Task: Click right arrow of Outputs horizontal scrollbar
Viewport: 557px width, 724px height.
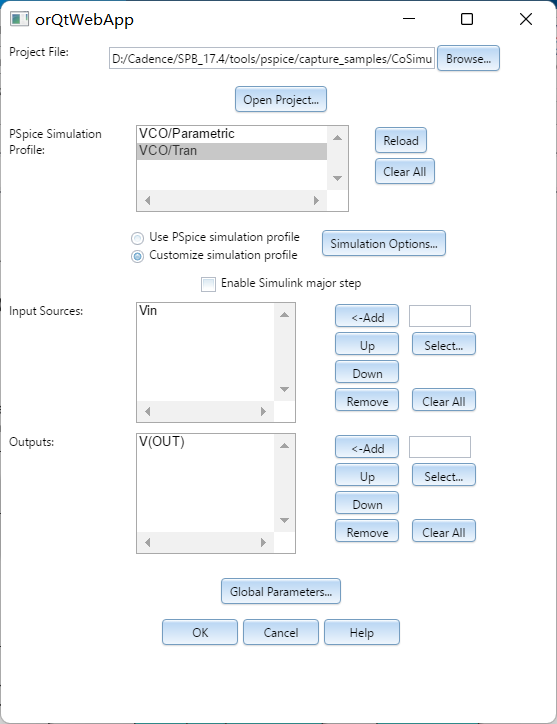Action: [263, 543]
